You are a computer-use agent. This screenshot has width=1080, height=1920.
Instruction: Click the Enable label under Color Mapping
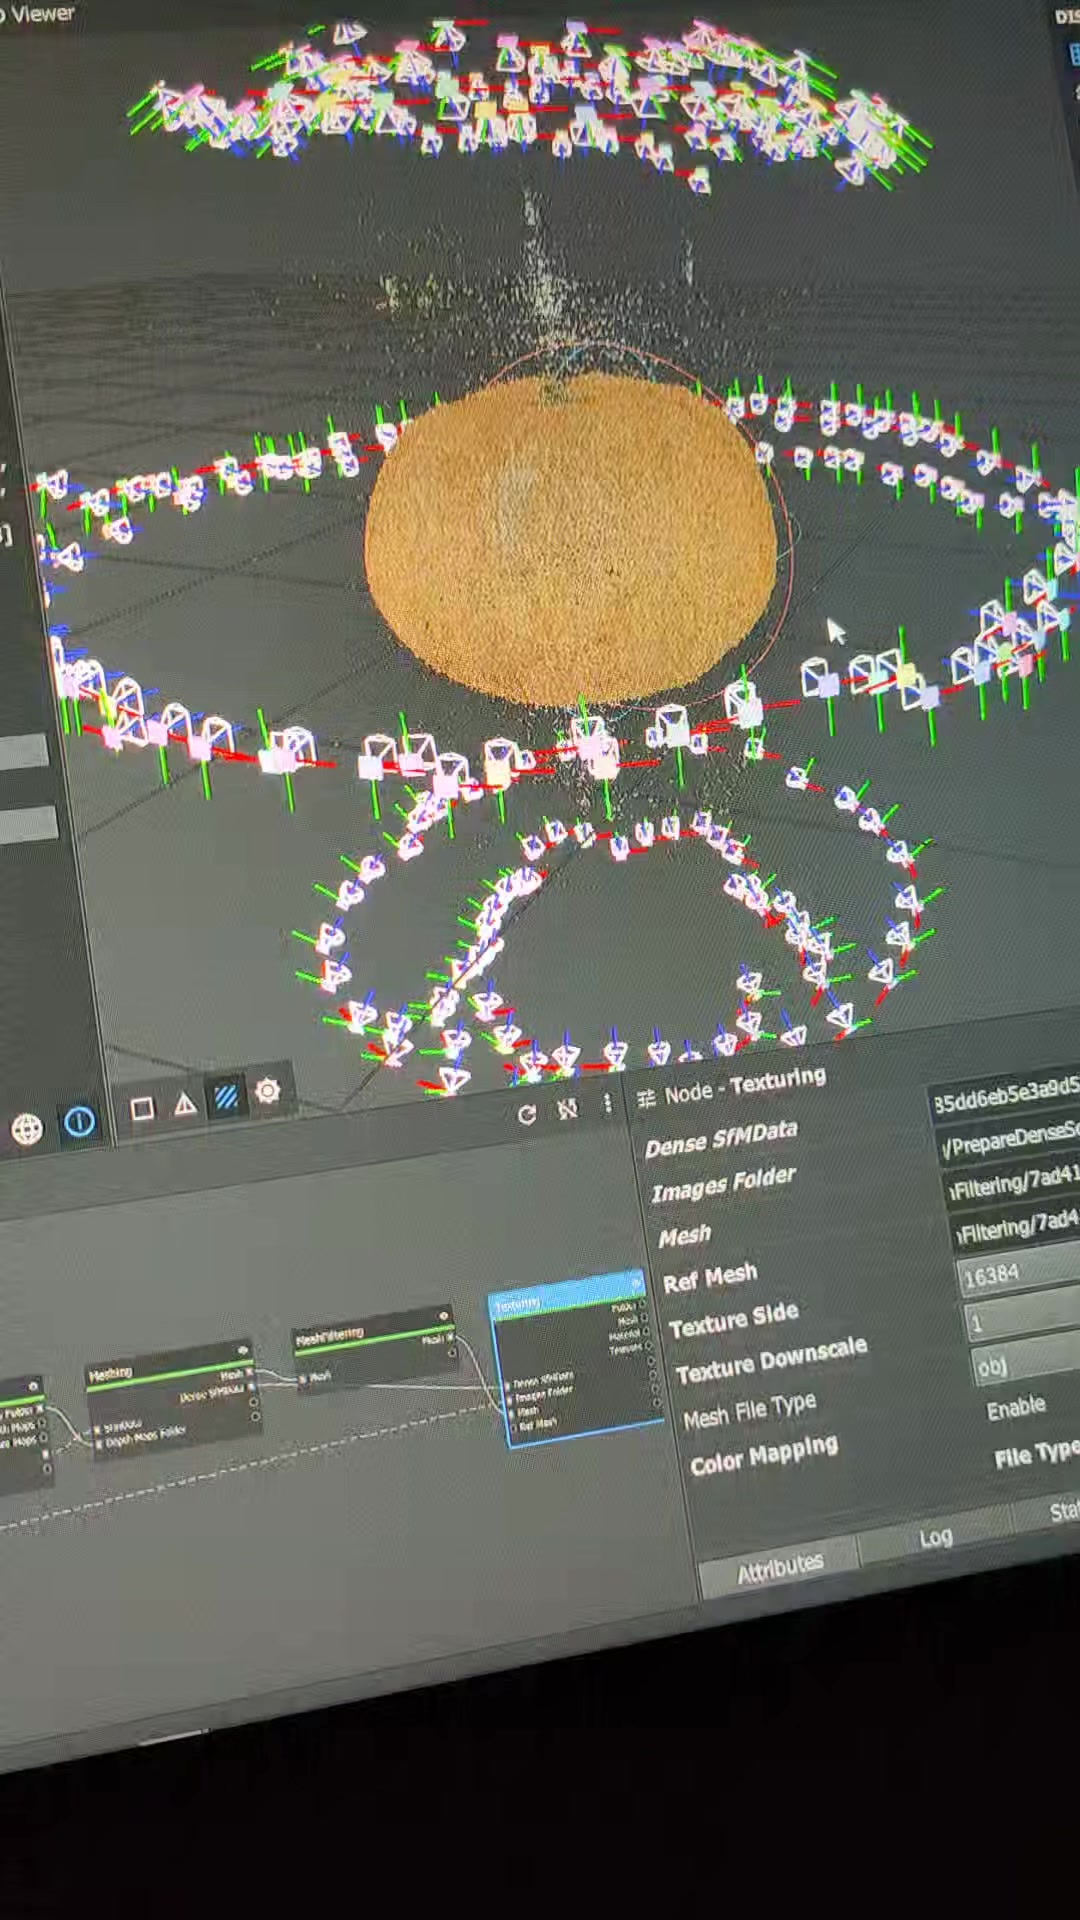coord(1016,1409)
